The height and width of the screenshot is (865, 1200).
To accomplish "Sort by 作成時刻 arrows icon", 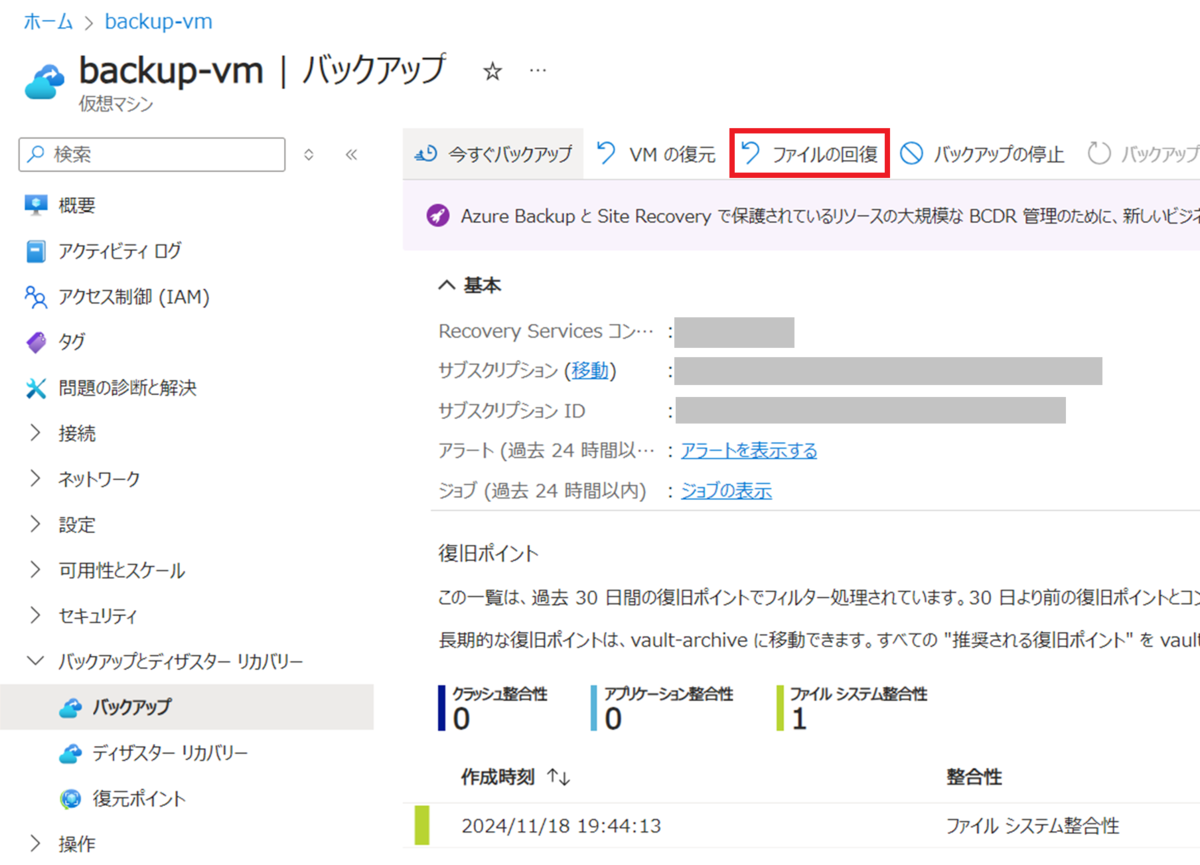I will (559, 777).
